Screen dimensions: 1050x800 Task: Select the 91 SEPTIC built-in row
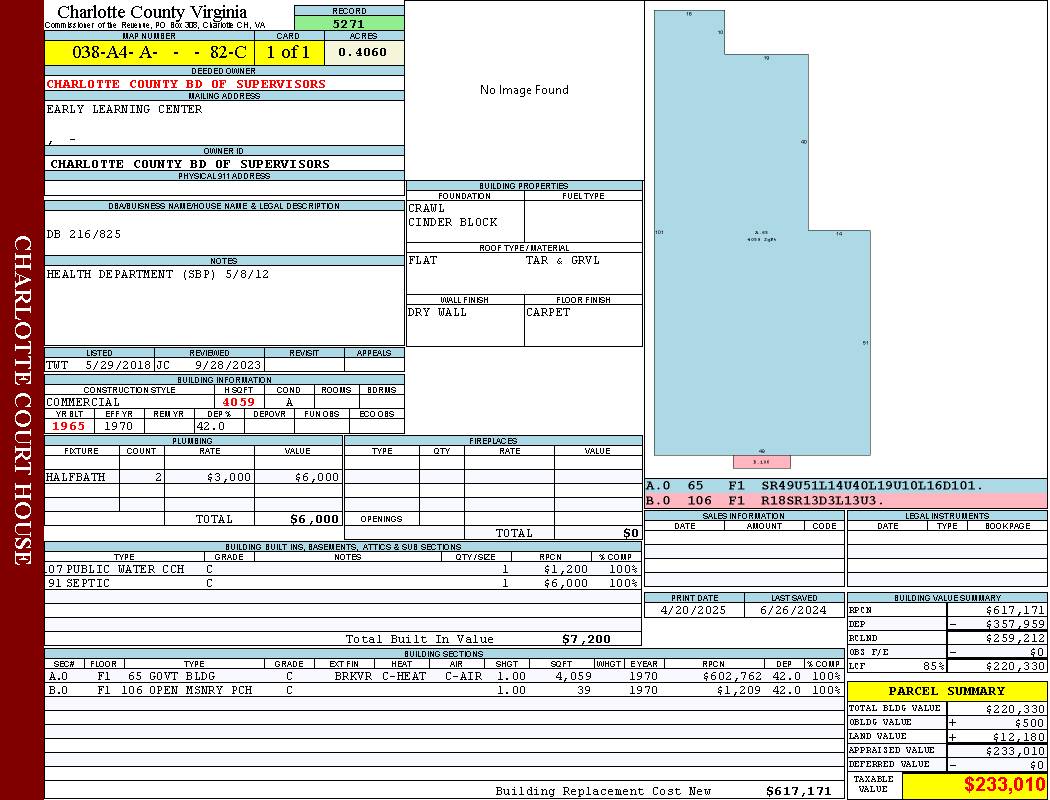pos(341,583)
